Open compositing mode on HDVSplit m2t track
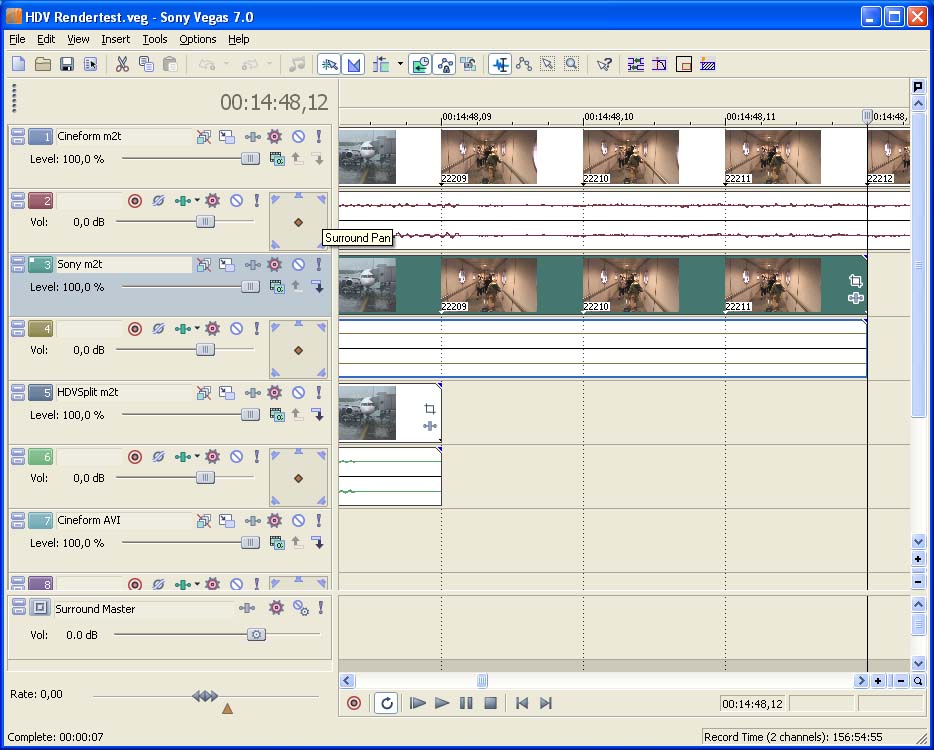Image resolution: width=934 pixels, height=750 pixels. (277, 415)
